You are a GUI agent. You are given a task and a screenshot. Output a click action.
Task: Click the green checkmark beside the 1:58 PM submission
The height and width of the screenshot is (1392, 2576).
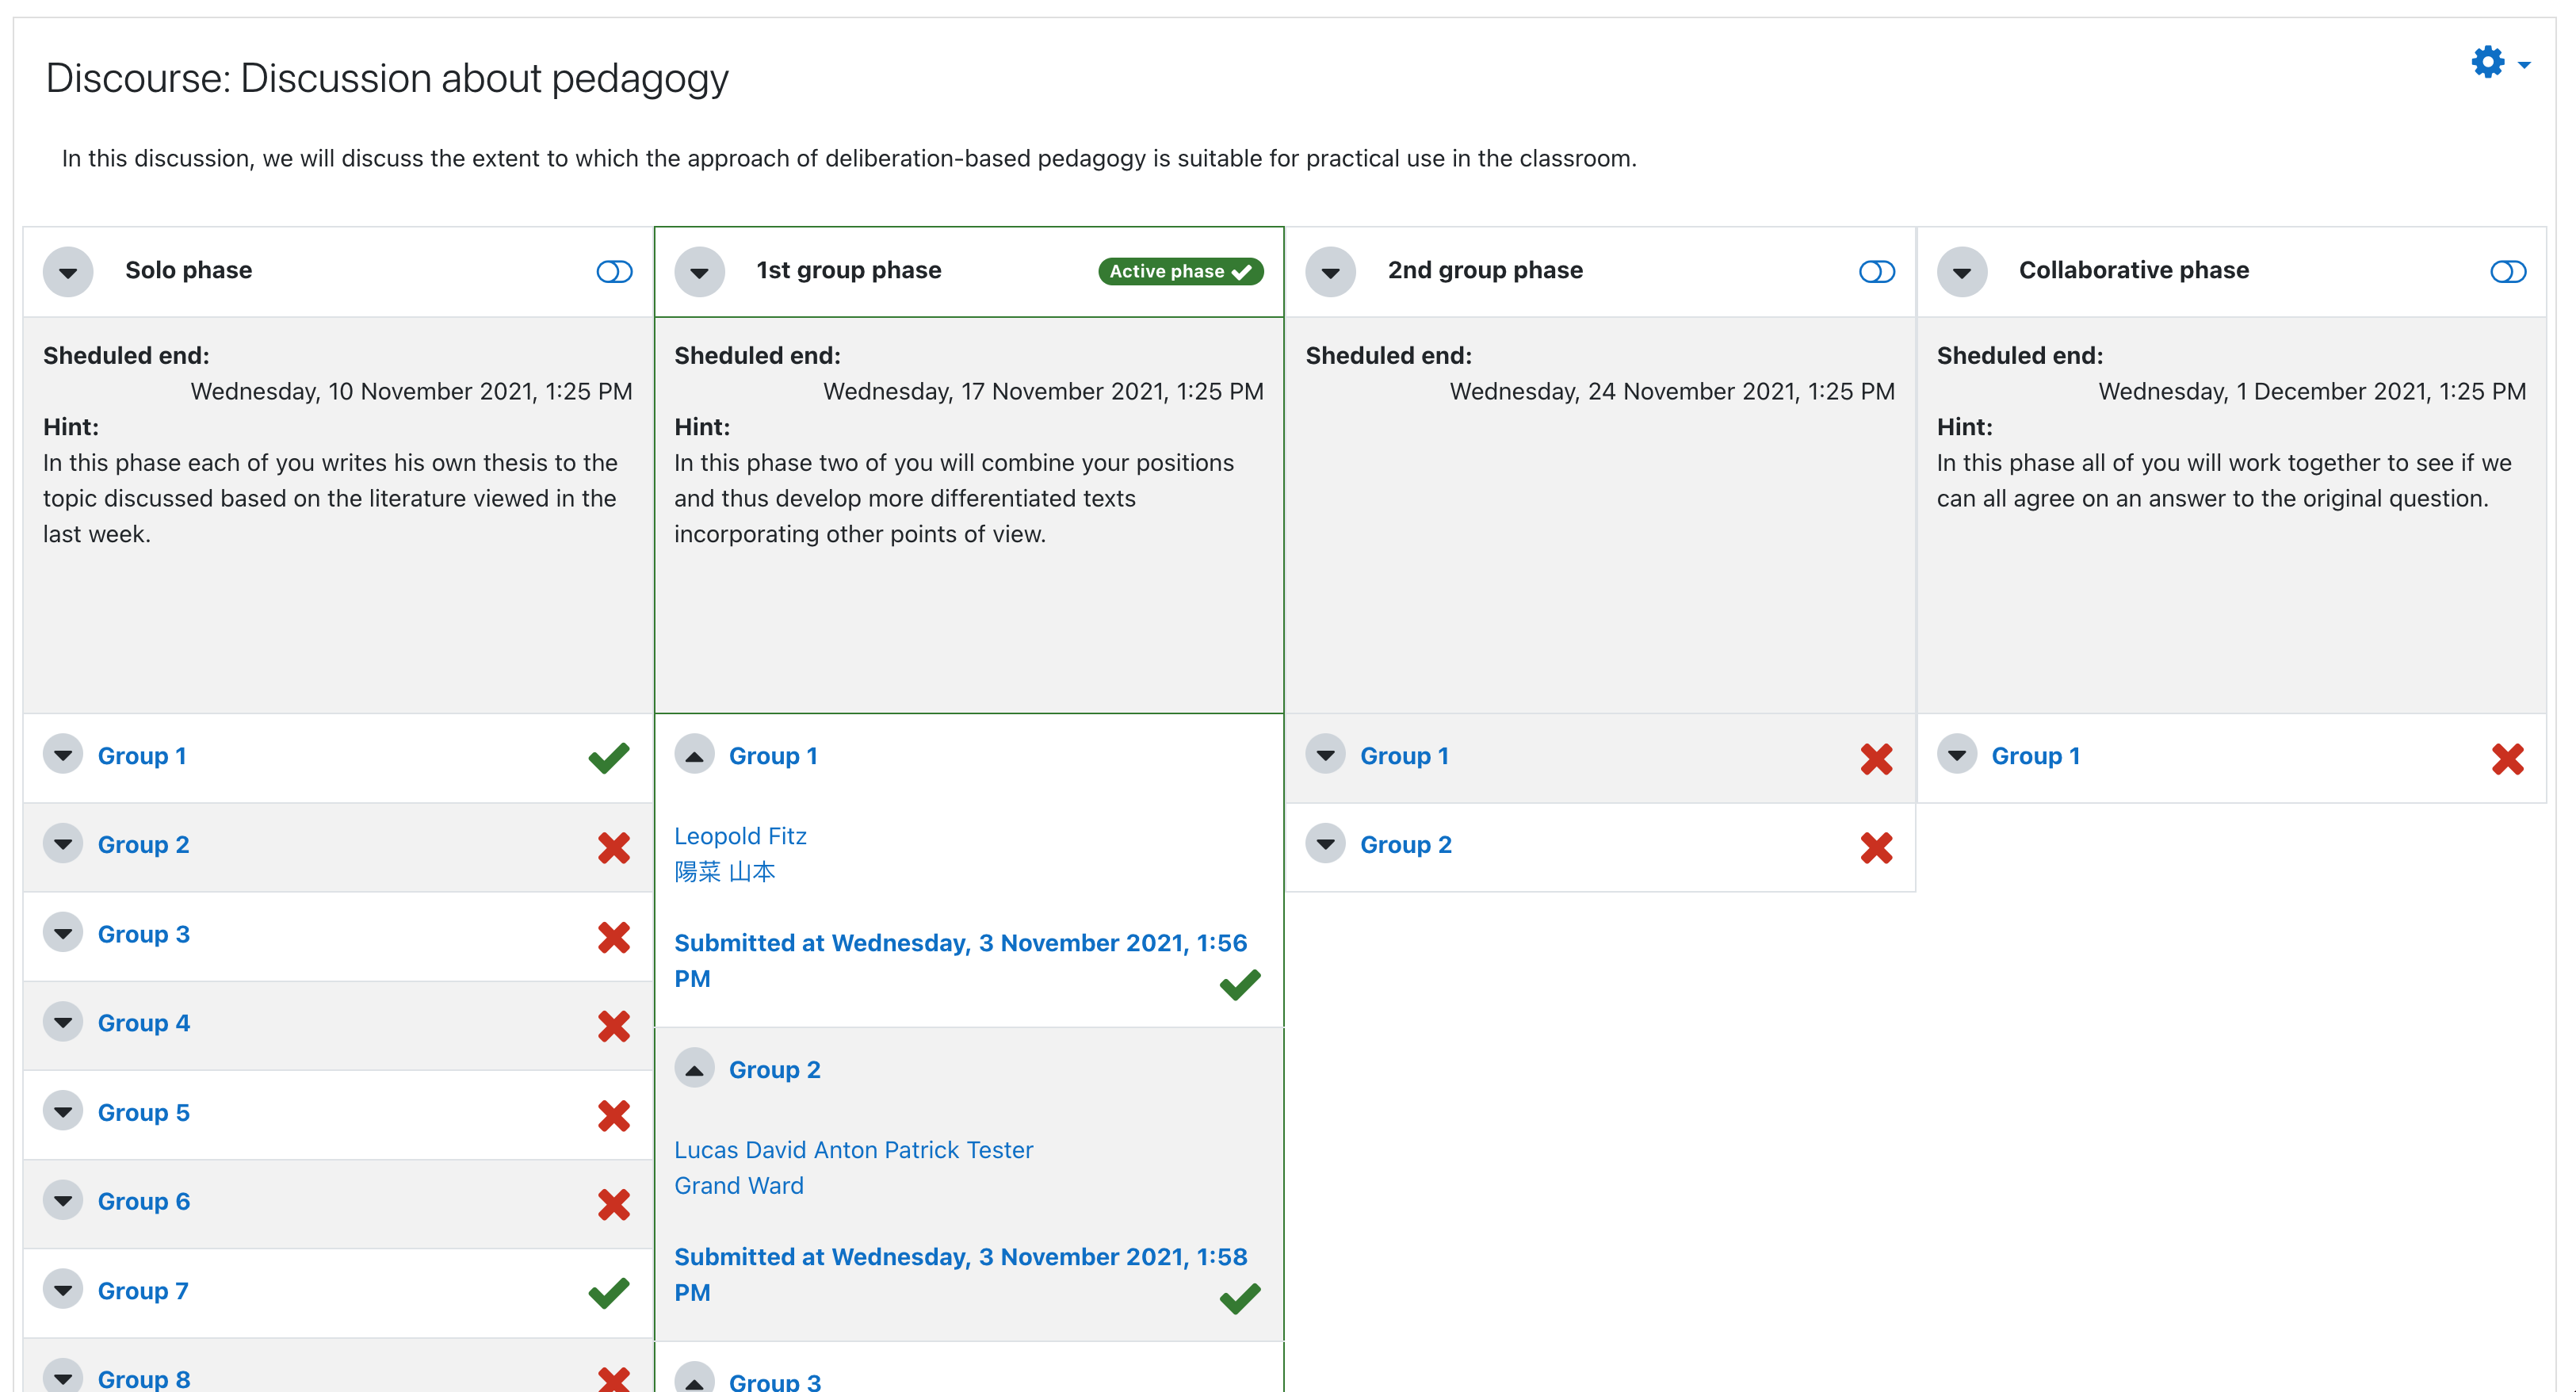pos(1240,1298)
